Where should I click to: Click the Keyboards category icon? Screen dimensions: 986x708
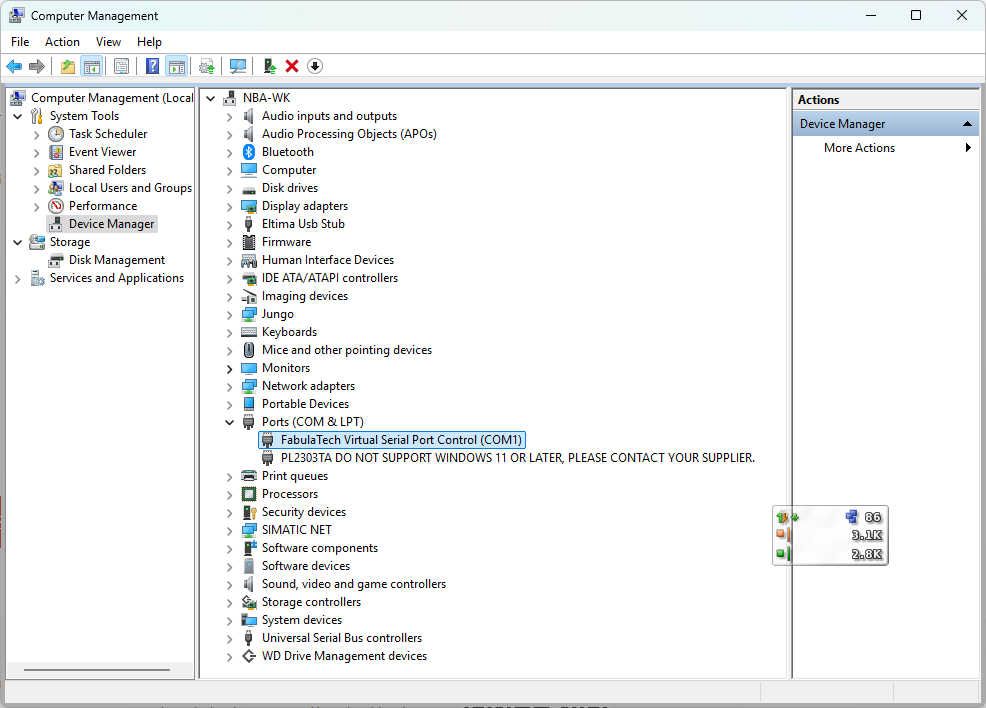coord(249,332)
